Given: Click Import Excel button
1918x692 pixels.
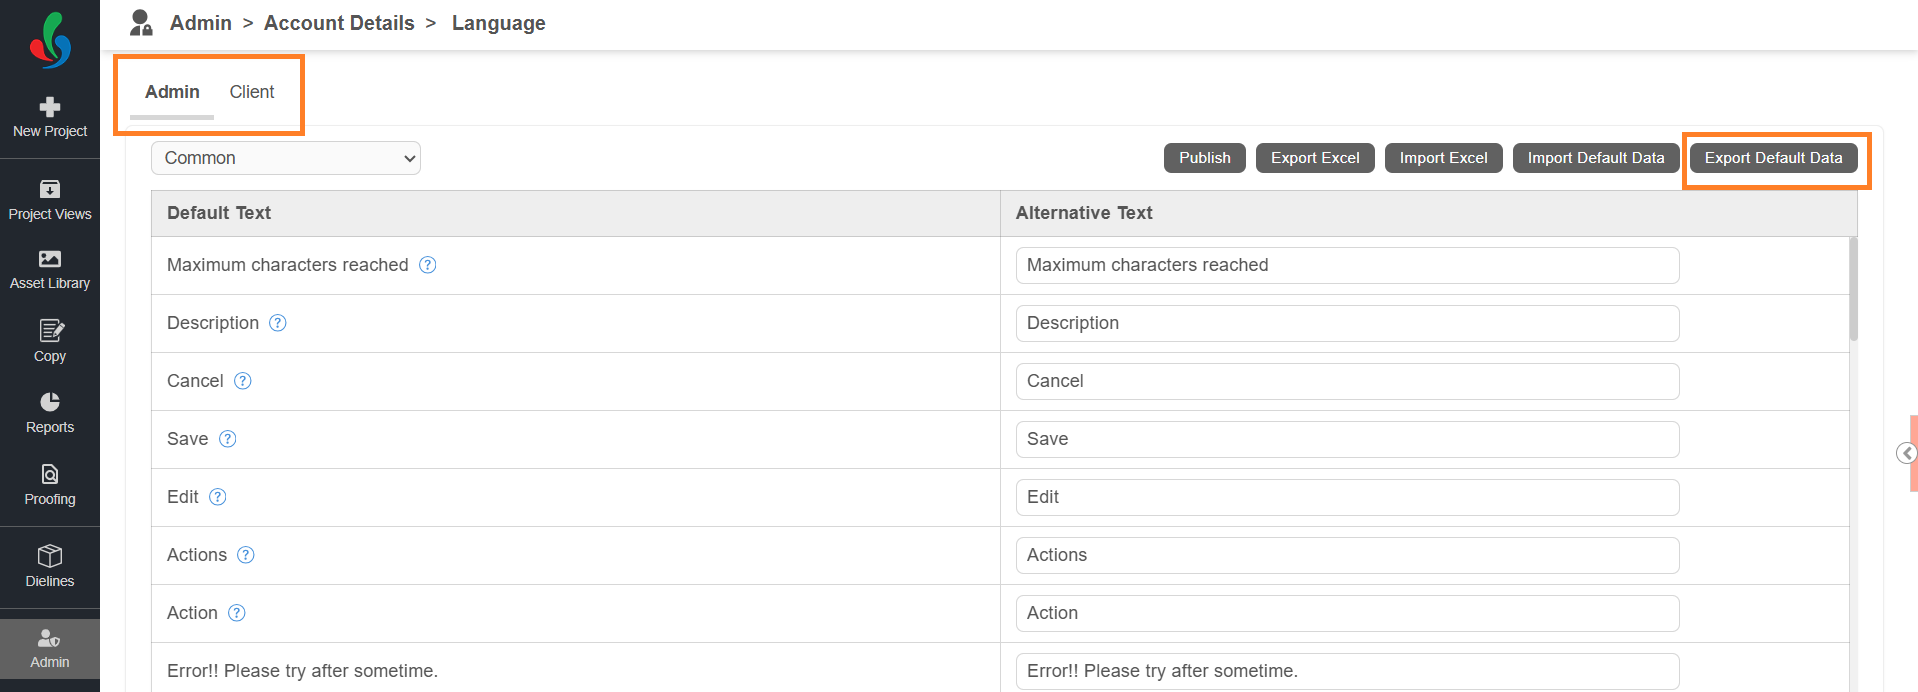Looking at the screenshot, I should pyautogui.click(x=1443, y=158).
